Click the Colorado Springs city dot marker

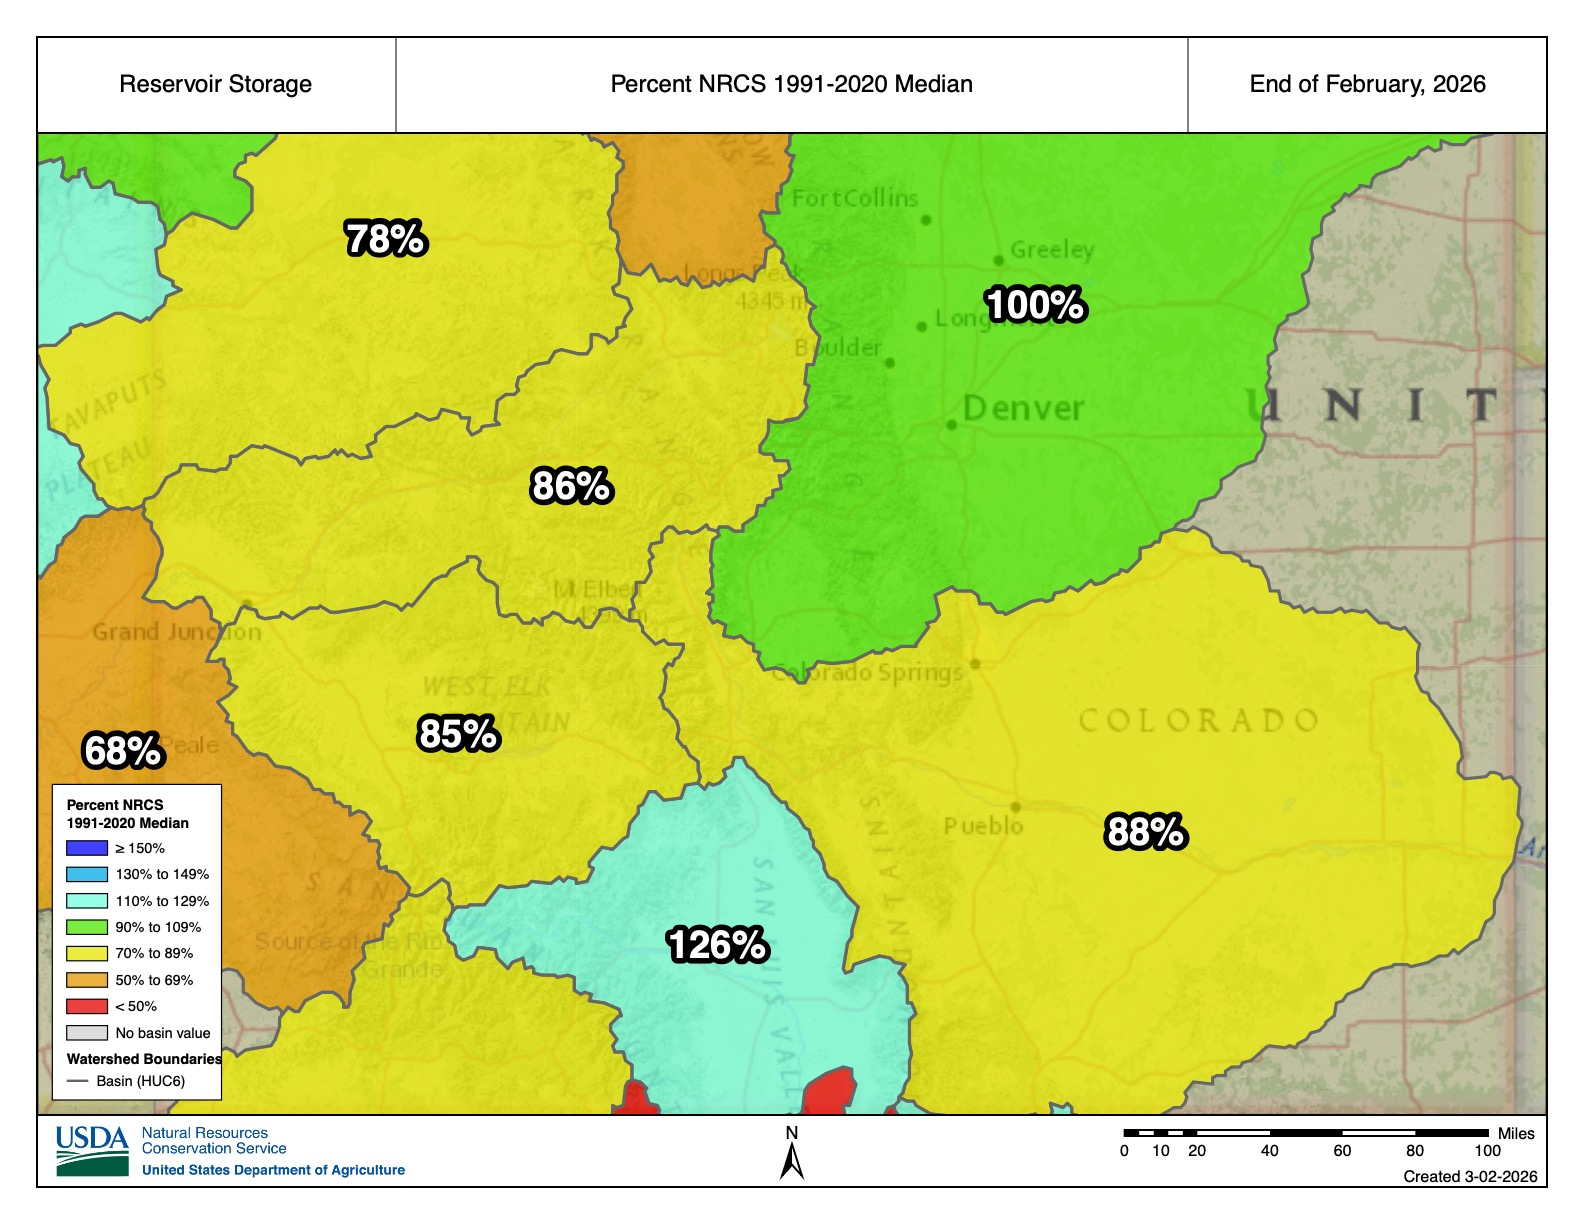pyautogui.click(x=975, y=664)
